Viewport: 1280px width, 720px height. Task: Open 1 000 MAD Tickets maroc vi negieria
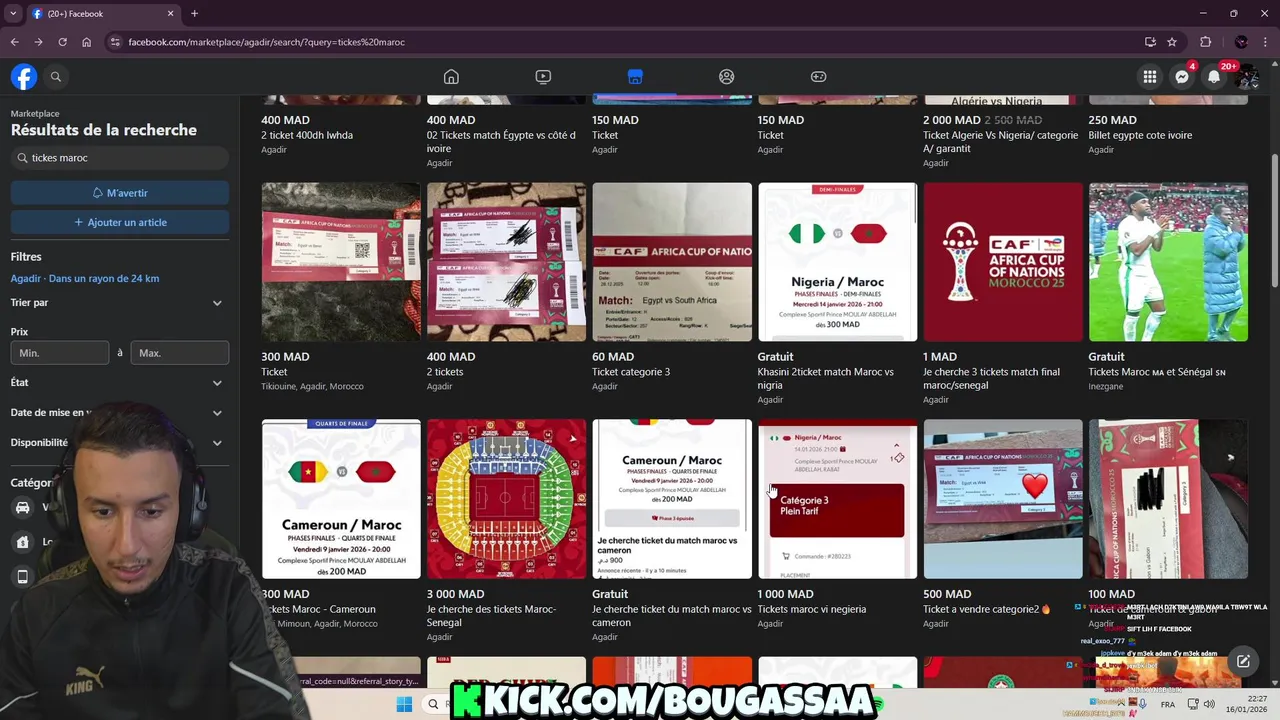pos(837,499)
